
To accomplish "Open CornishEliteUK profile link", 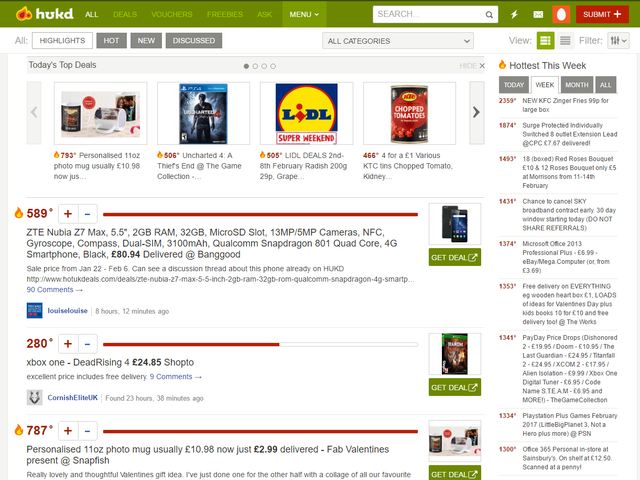I will 73,398.
